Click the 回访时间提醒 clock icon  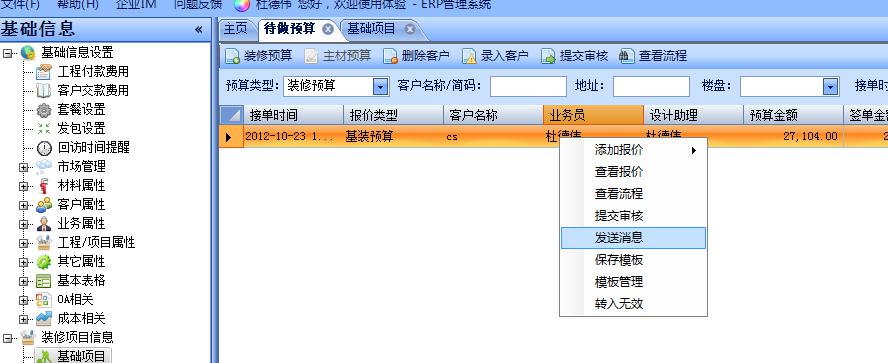click(x=44, y=148)
